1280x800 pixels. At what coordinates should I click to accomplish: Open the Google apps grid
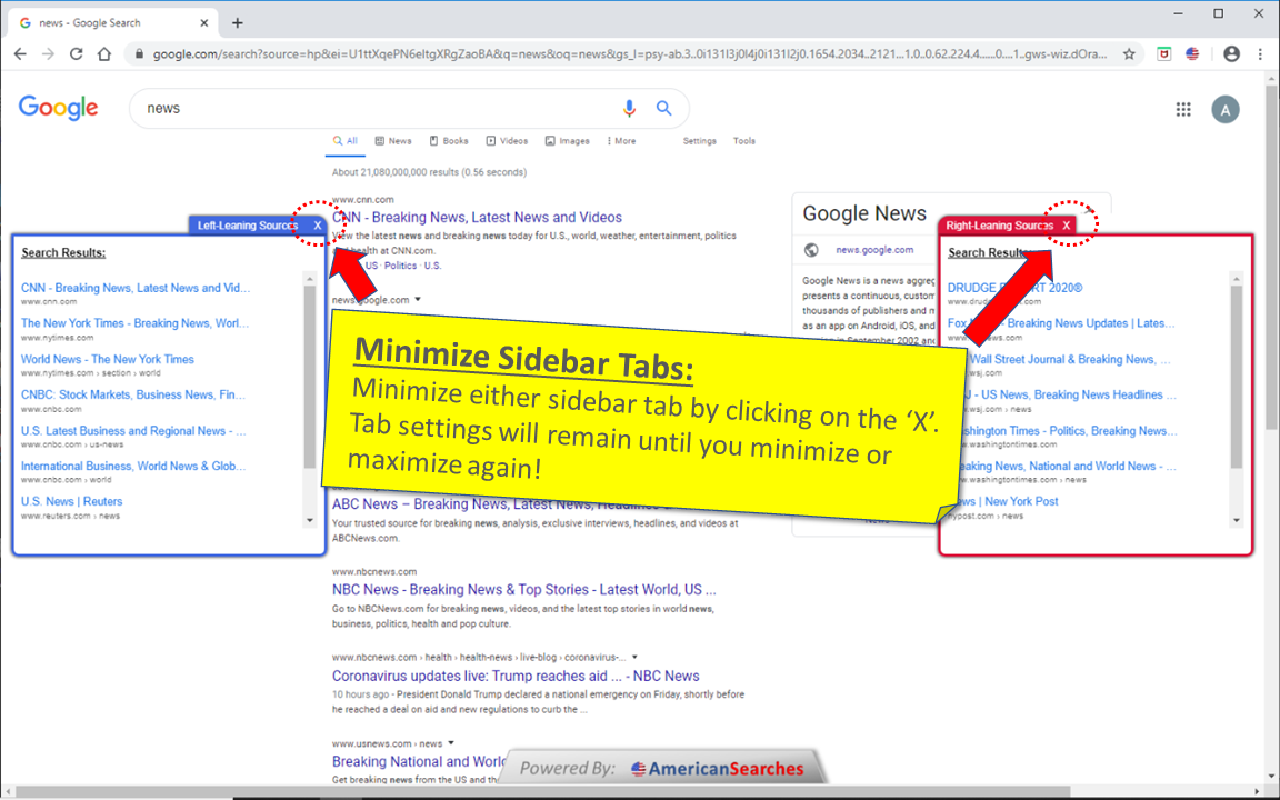pyautogui.click(x=1184, y=109)
